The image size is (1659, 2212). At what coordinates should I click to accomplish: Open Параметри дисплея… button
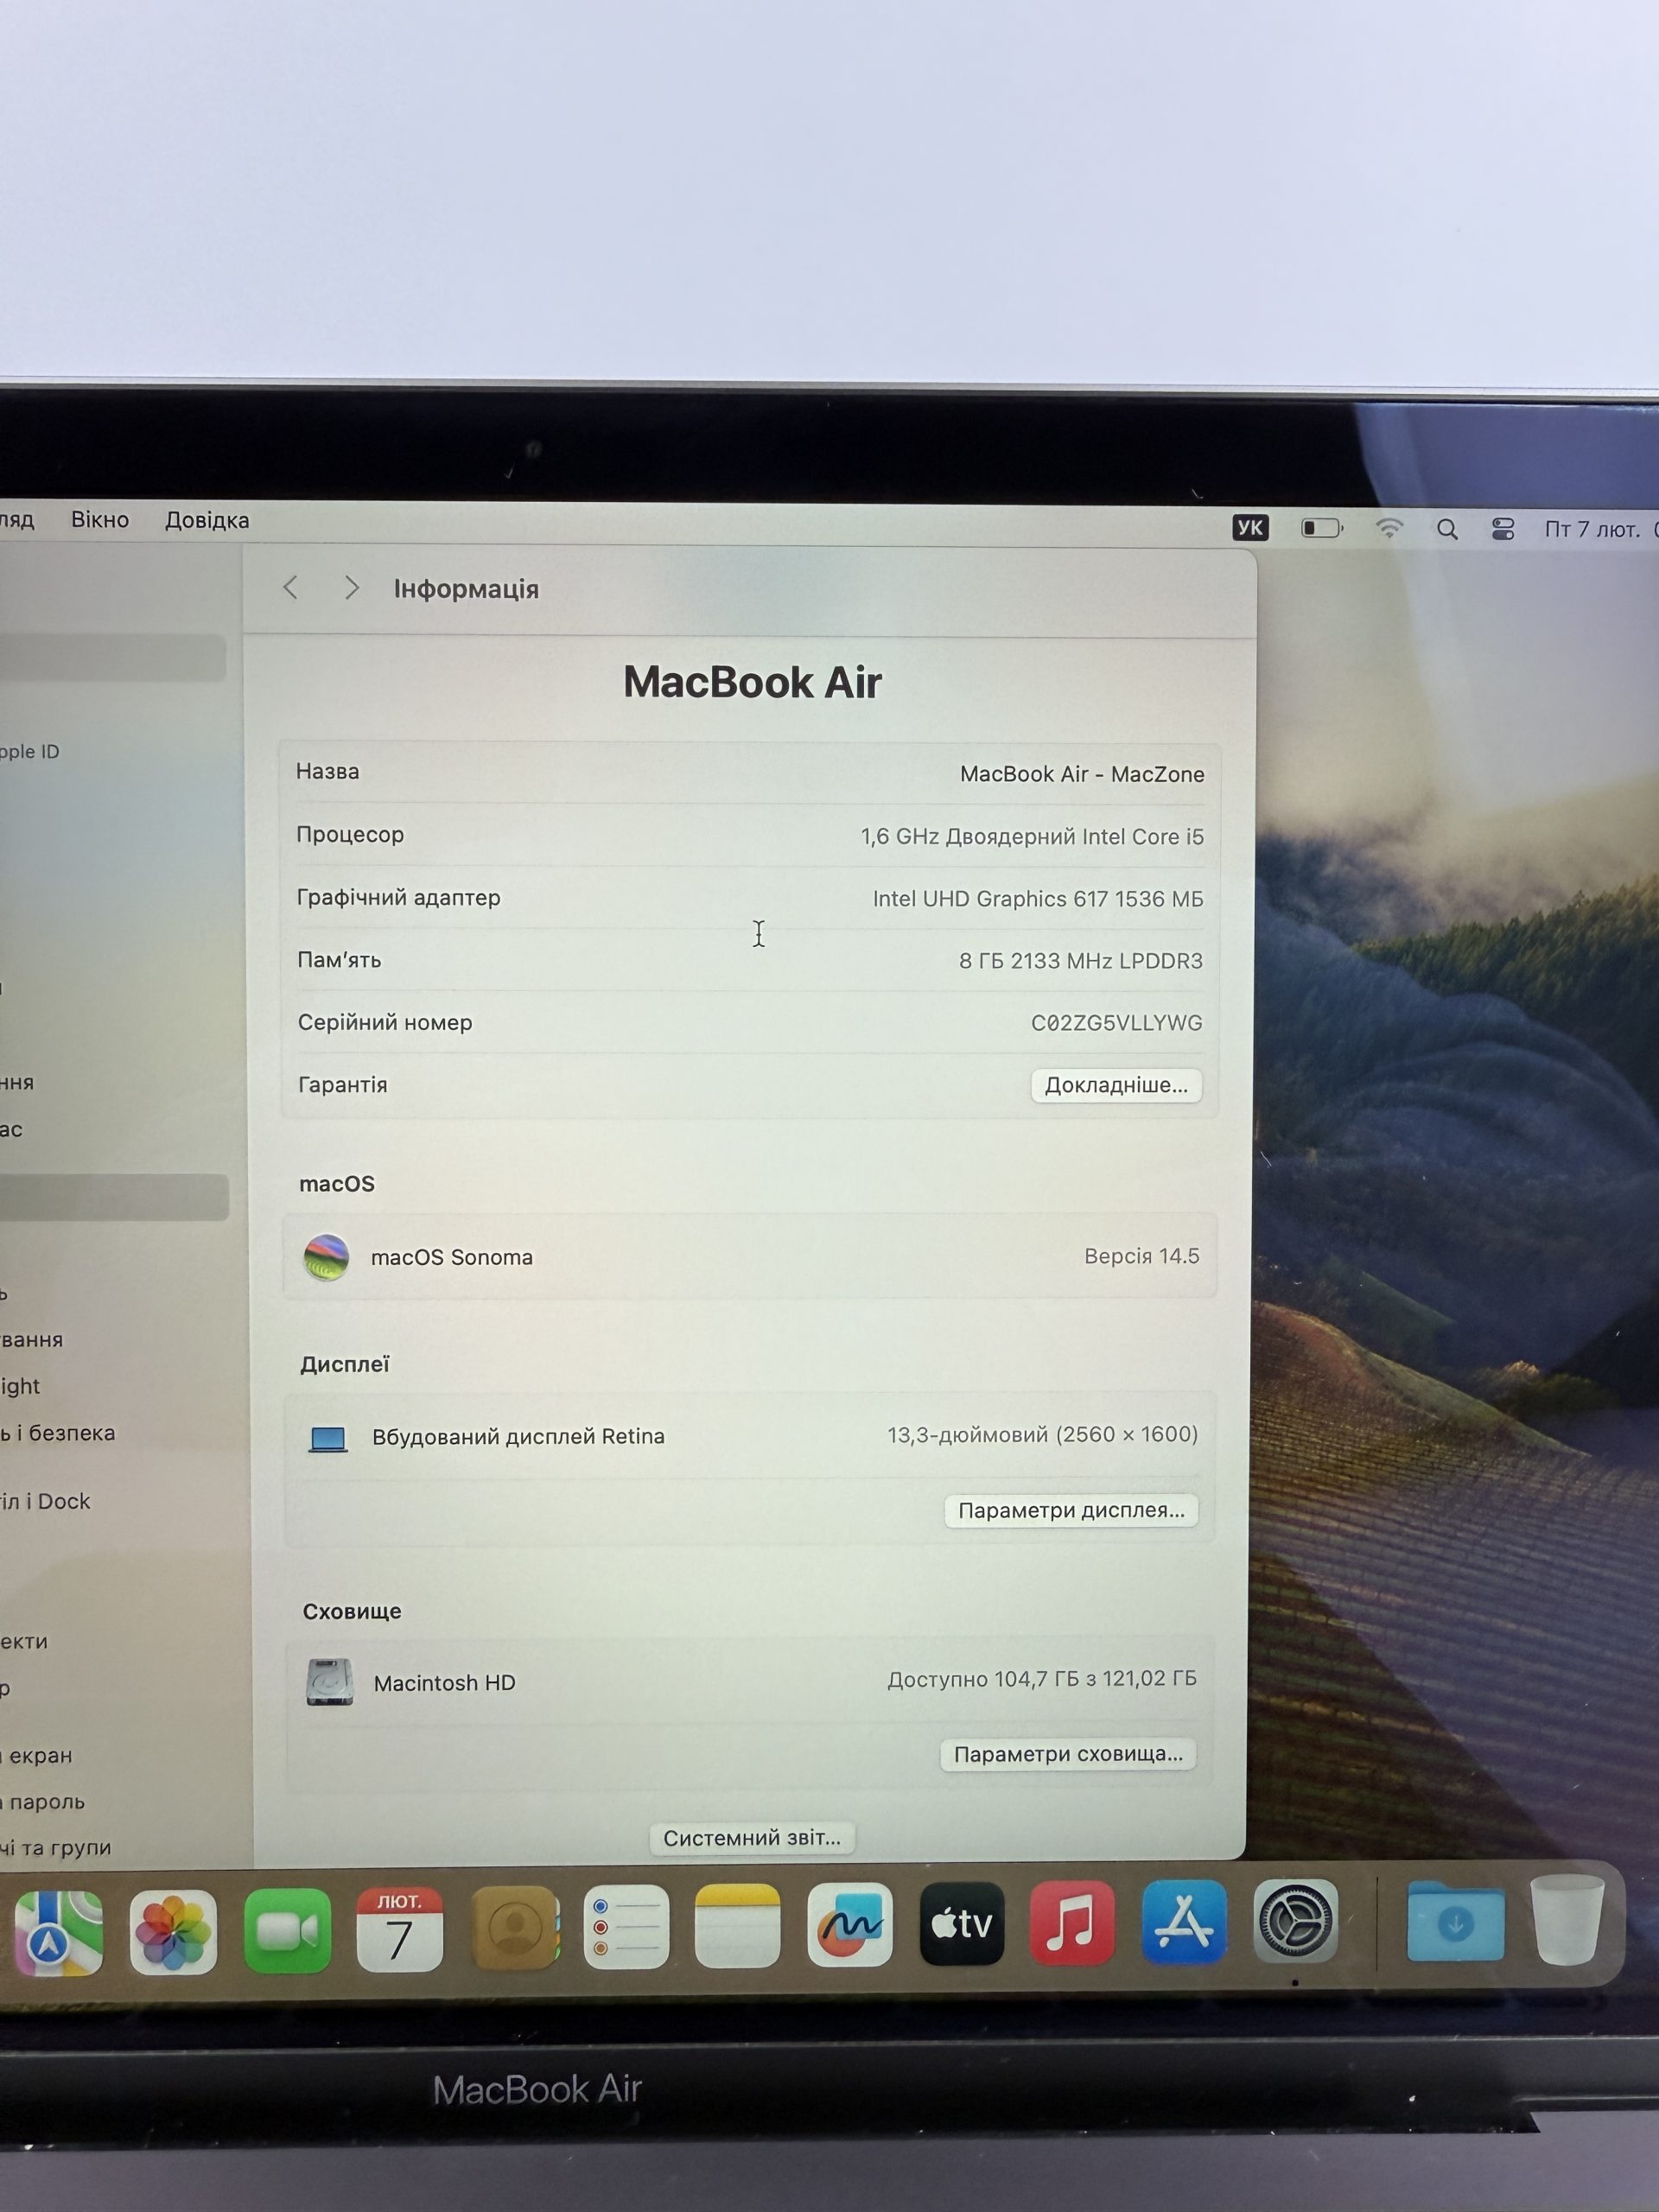[x=1071, y=1510]
